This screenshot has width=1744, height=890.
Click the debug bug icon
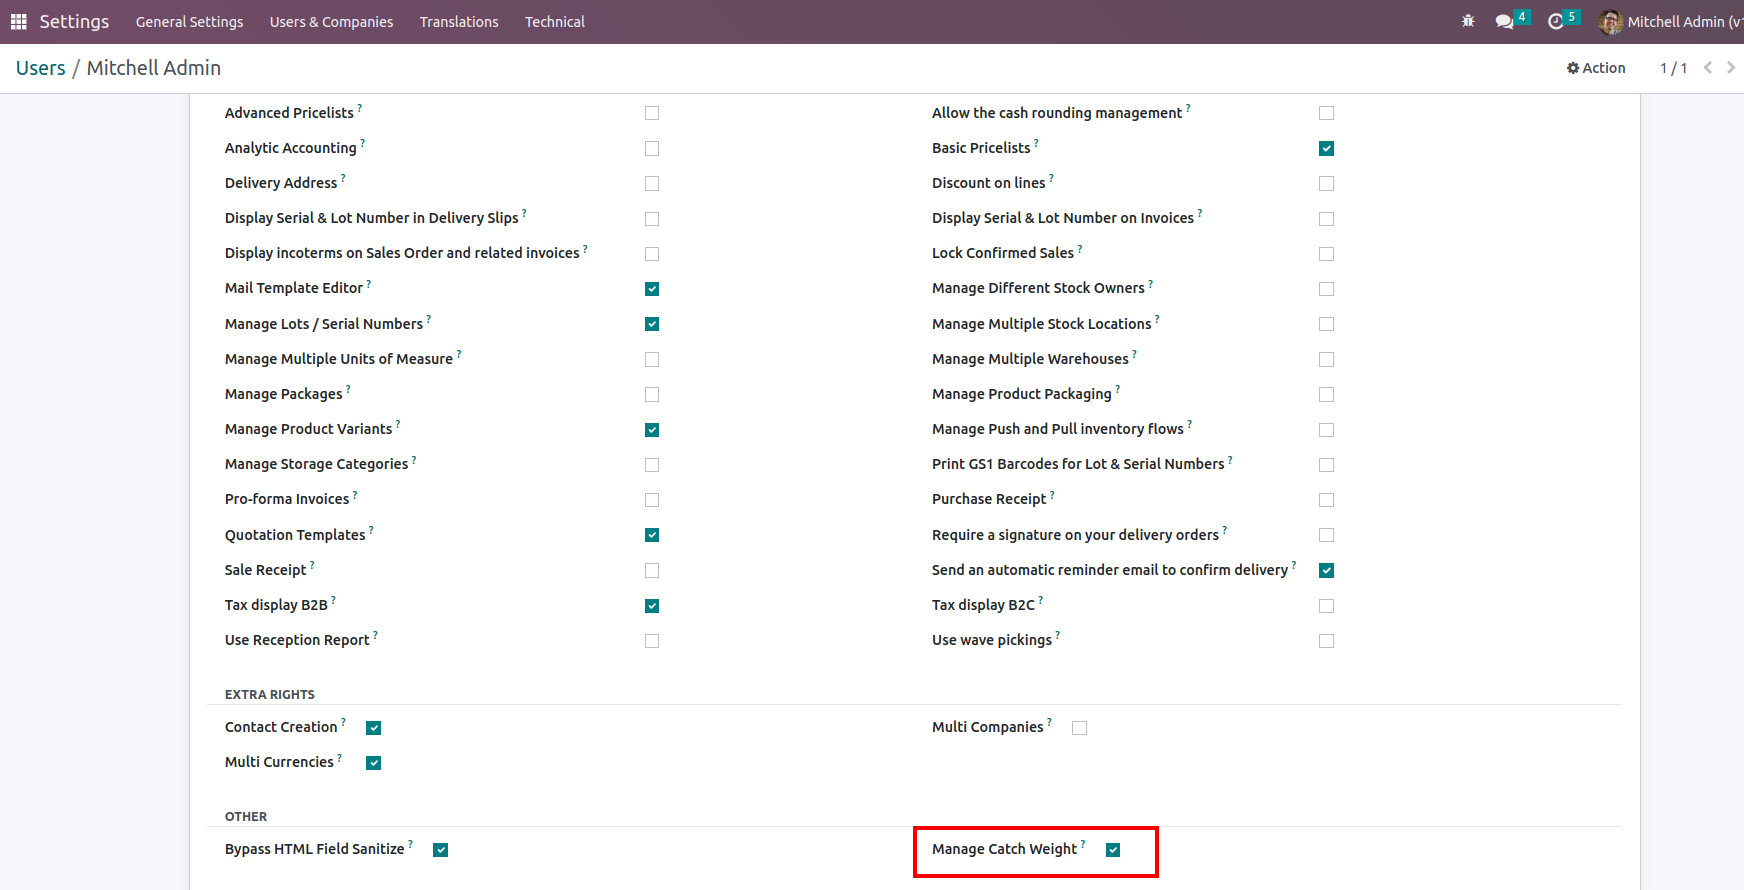1468,21
